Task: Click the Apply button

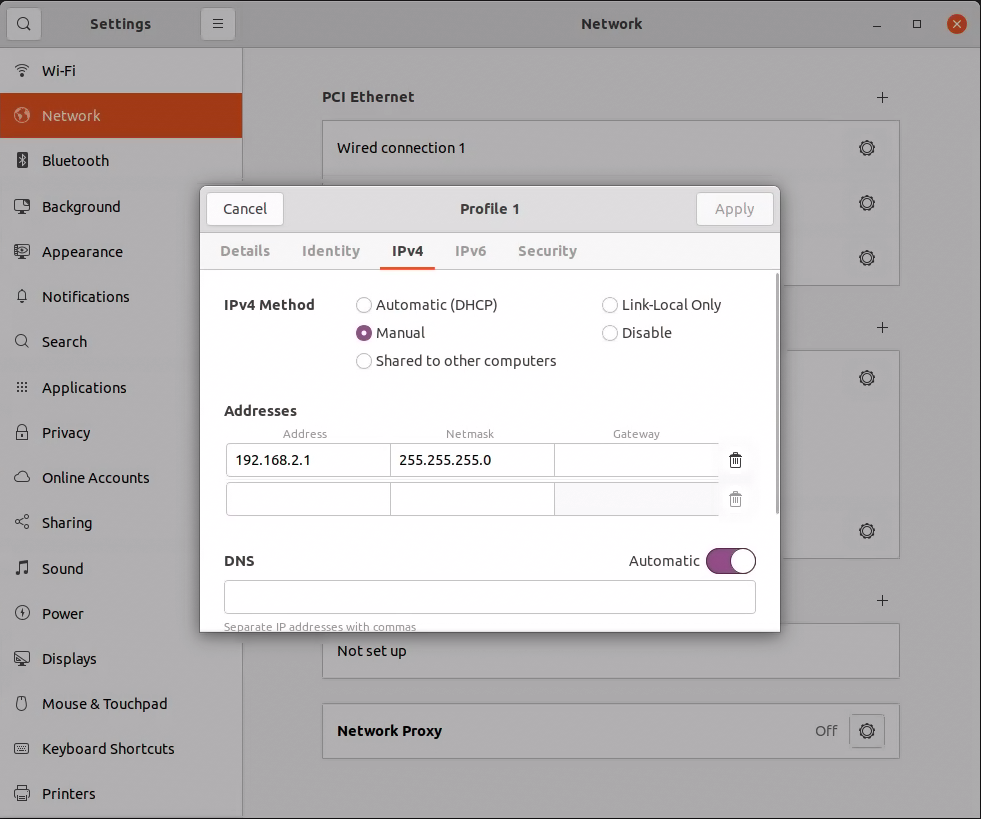Action: tap(734, 209)
